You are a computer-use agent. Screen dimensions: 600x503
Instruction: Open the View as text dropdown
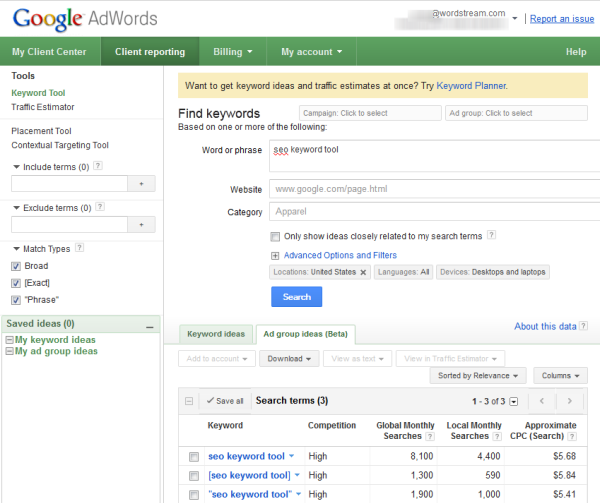357,359
